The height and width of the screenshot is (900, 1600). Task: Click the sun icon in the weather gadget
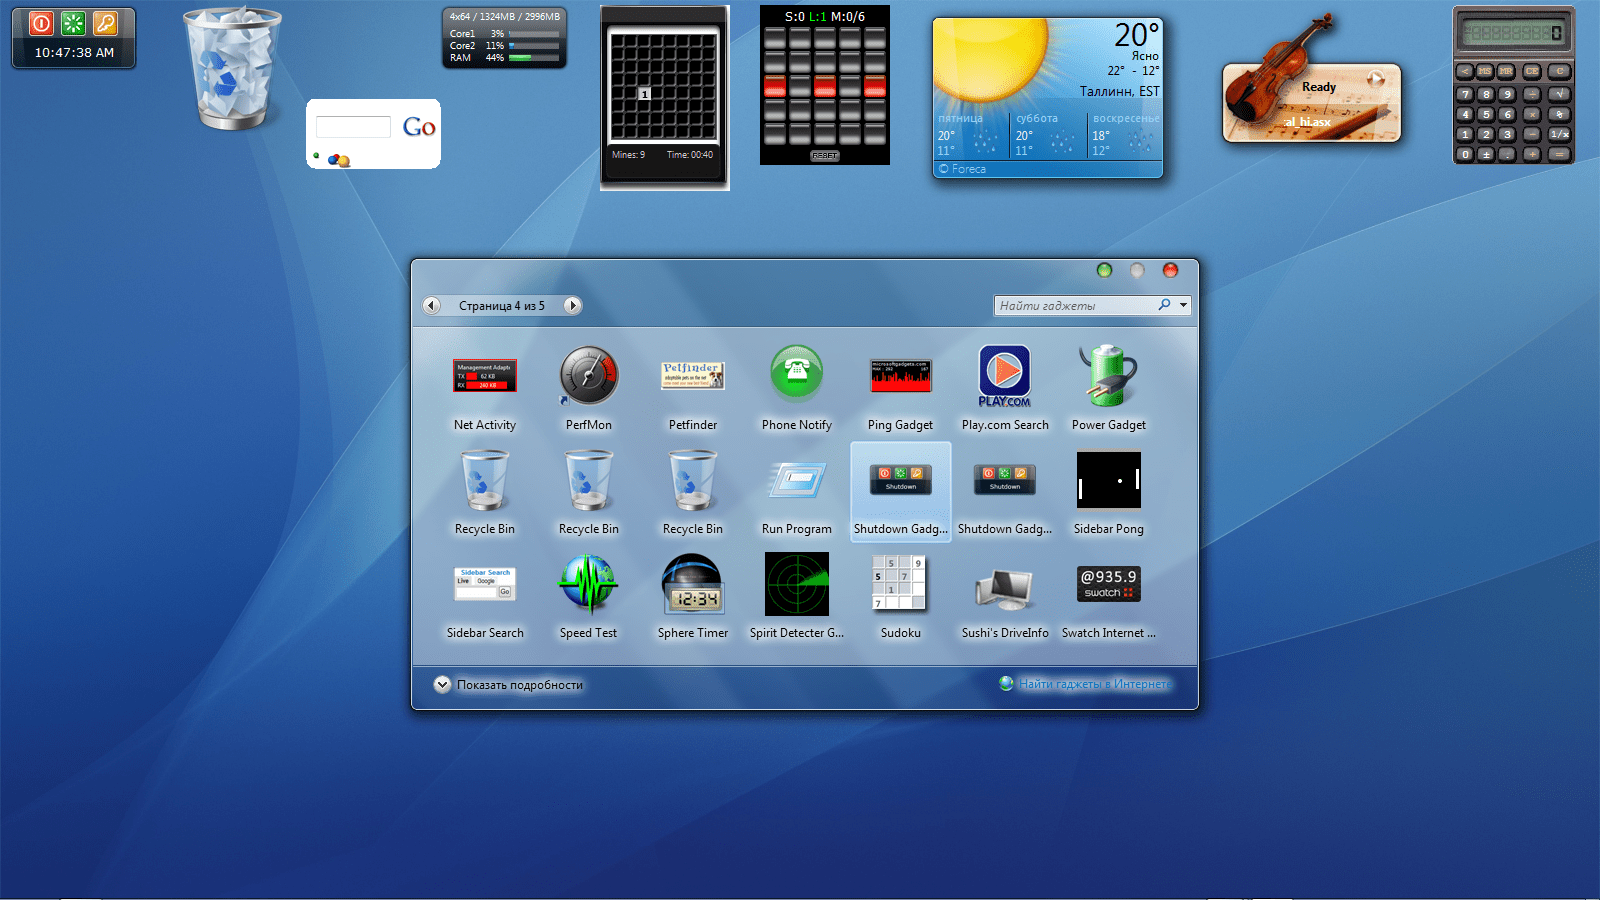coord(990,60)
